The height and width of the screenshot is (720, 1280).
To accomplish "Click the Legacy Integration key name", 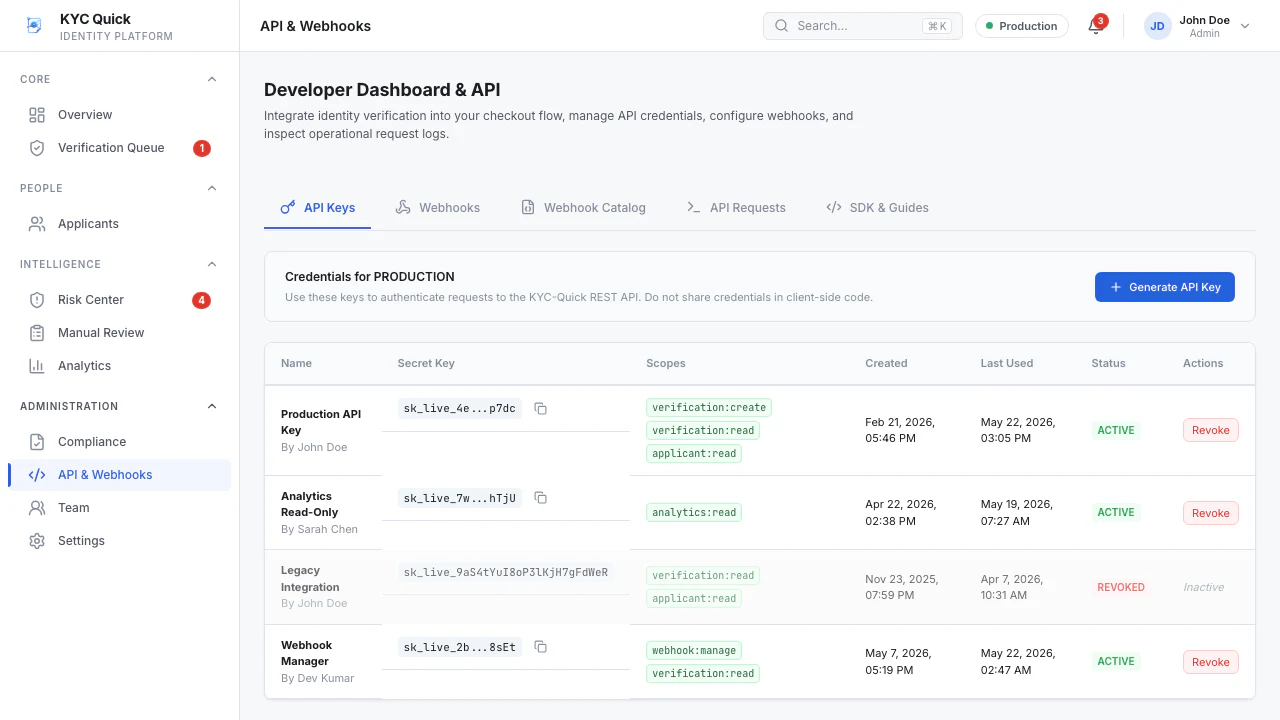I will tap(310, 579).
